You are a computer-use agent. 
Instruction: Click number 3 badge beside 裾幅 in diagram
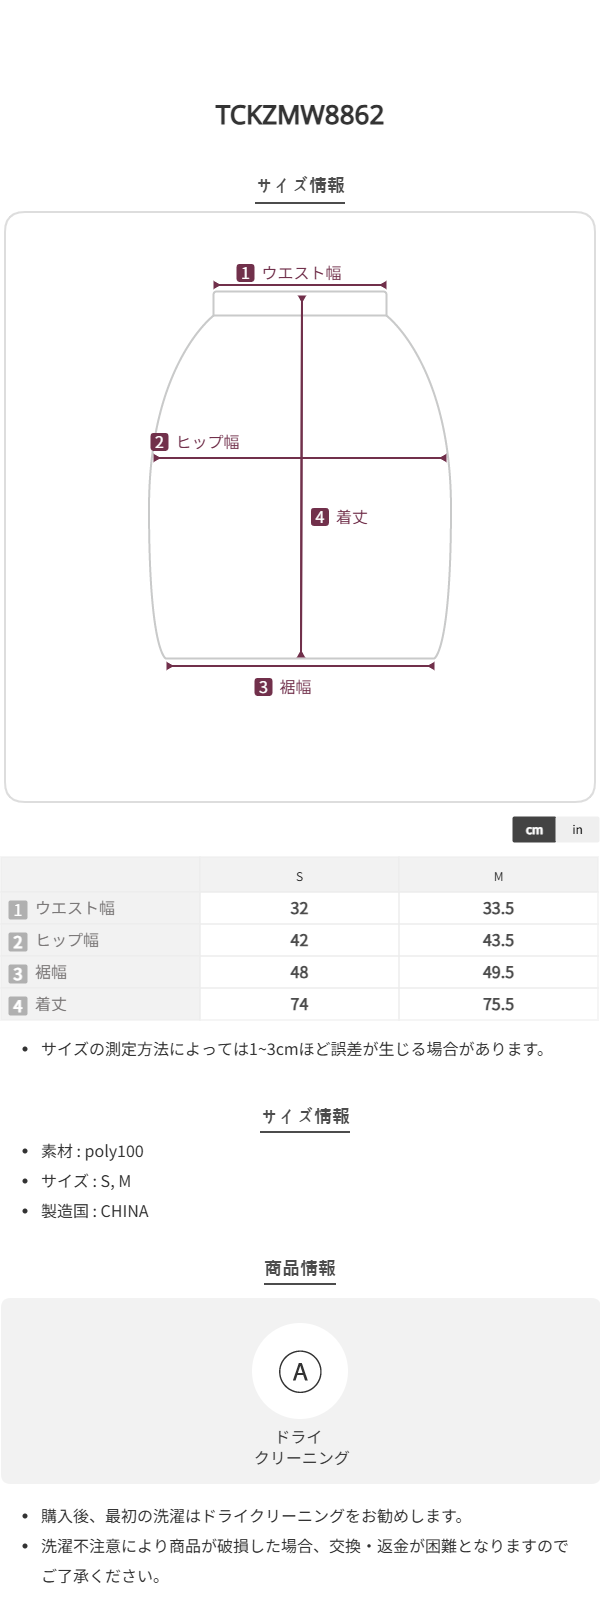[x=263, y=687]
